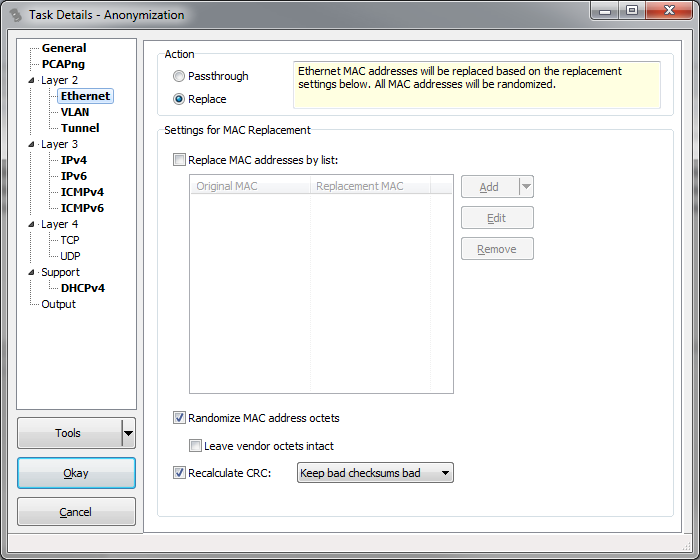This screenshot has height=560, width=700.
Task: Enable Replace MAC addresses by list
Action: pos(179,160)
